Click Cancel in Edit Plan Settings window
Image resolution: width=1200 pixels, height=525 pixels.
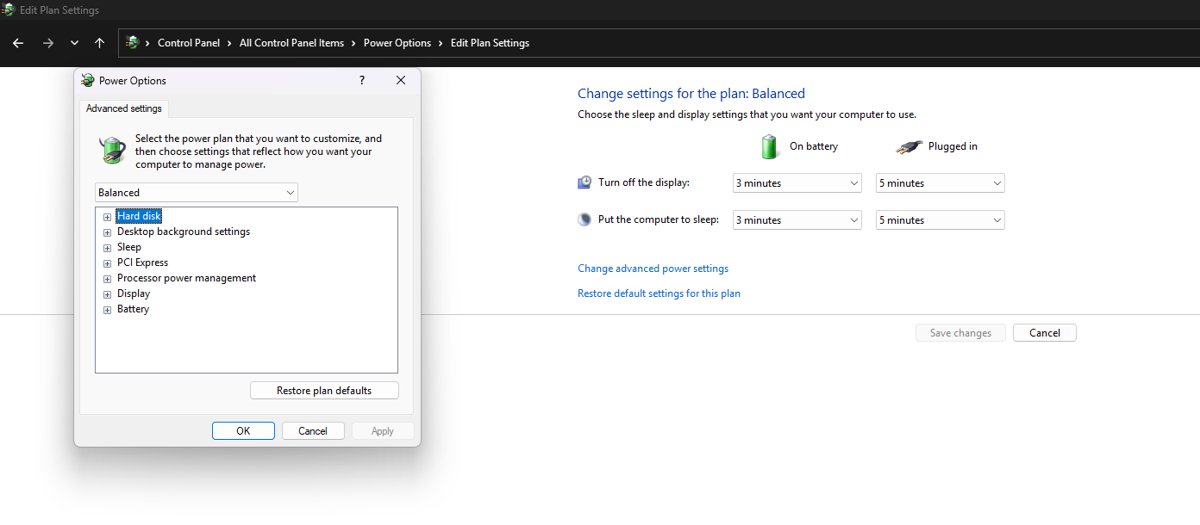pyautogui.click(x=1045, y=333)
